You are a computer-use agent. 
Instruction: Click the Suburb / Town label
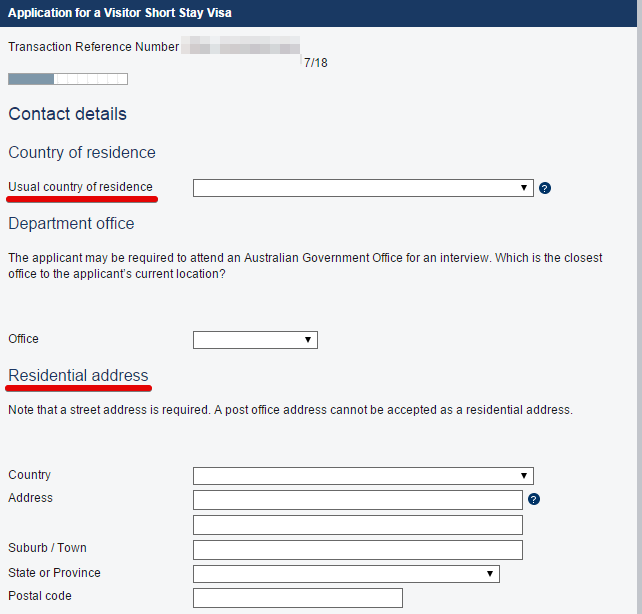click(47, 548)
